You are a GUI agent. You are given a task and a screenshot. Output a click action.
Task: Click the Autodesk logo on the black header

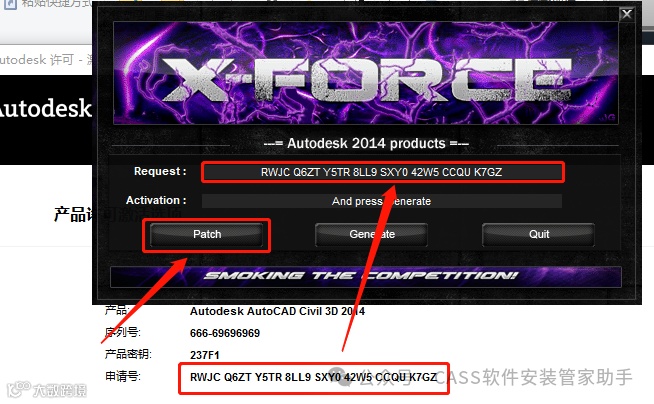pyautogui.click(x=45, y=108)
